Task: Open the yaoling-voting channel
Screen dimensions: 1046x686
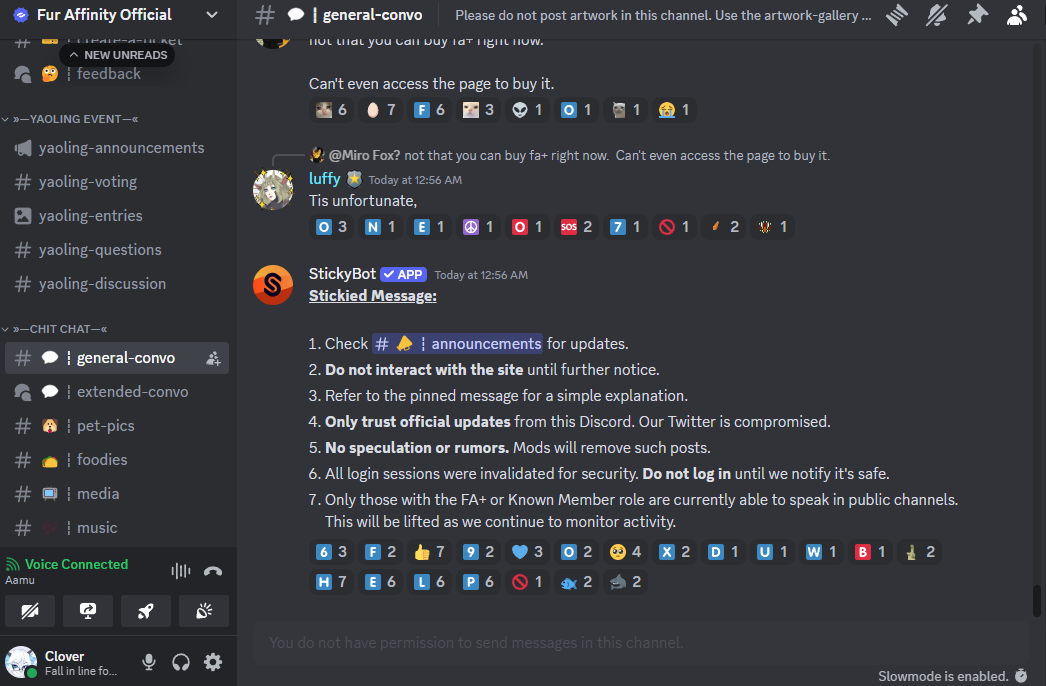Action: coord(117,182)
